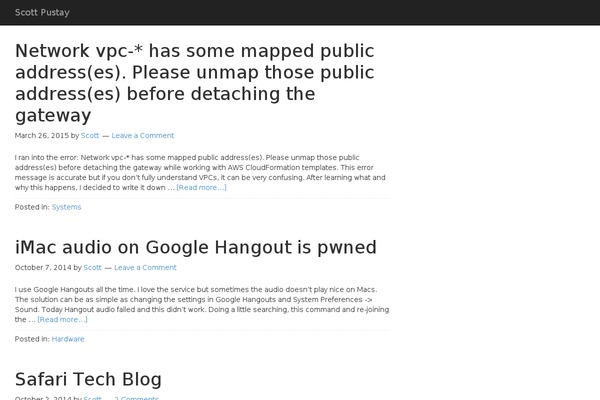600x400 pixels.
Task: Read more of the Network vpc-* post
Action: tap(201, 188)
